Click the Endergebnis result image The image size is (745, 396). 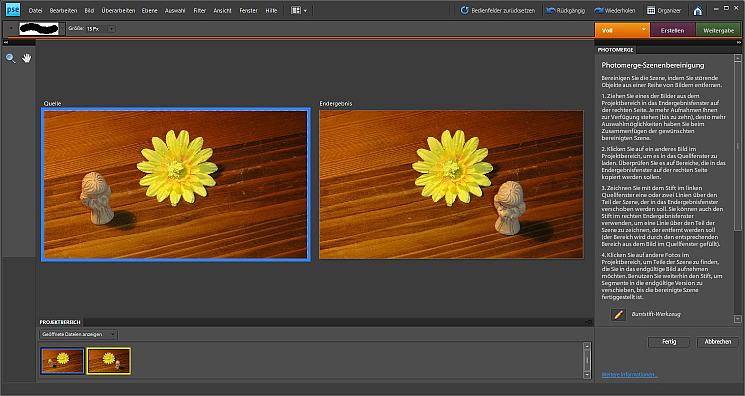(x=451, y=184)
